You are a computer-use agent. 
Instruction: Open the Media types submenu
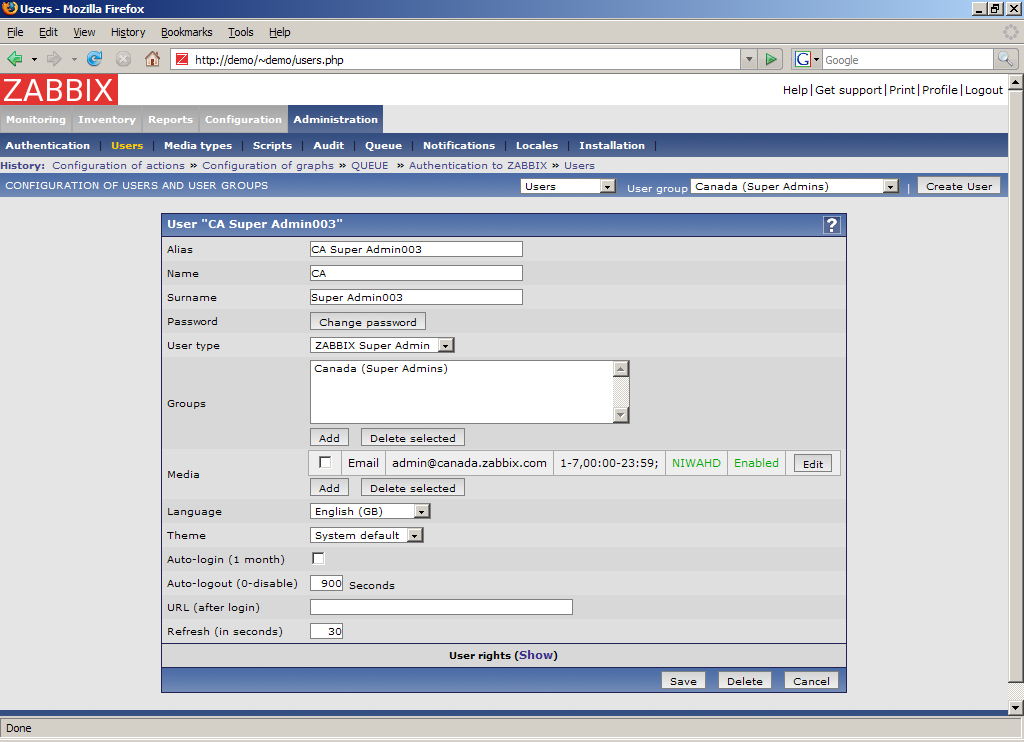(198, 146)
